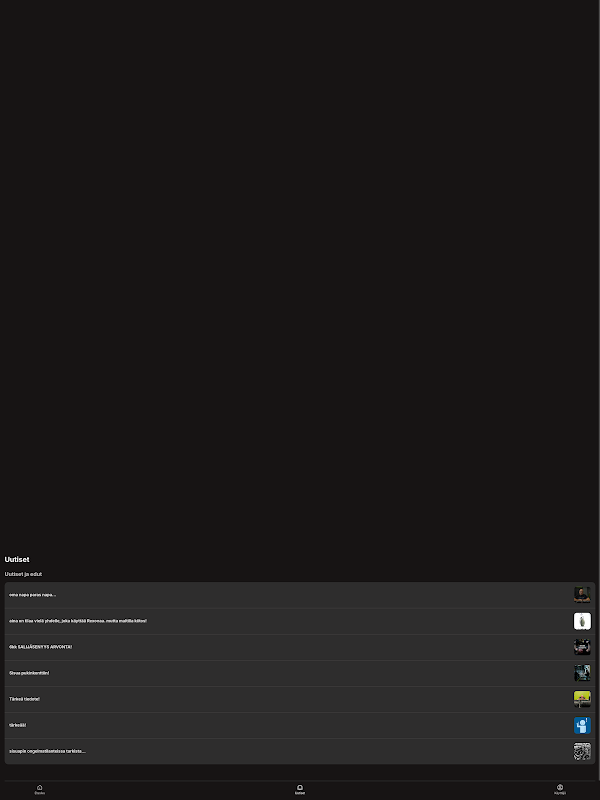Open the dark poster thumbnail for SALIJÄSENYYS ARVONTA
Image resolution: width=600 pixels, height=800 pixels.
[582, 647]
